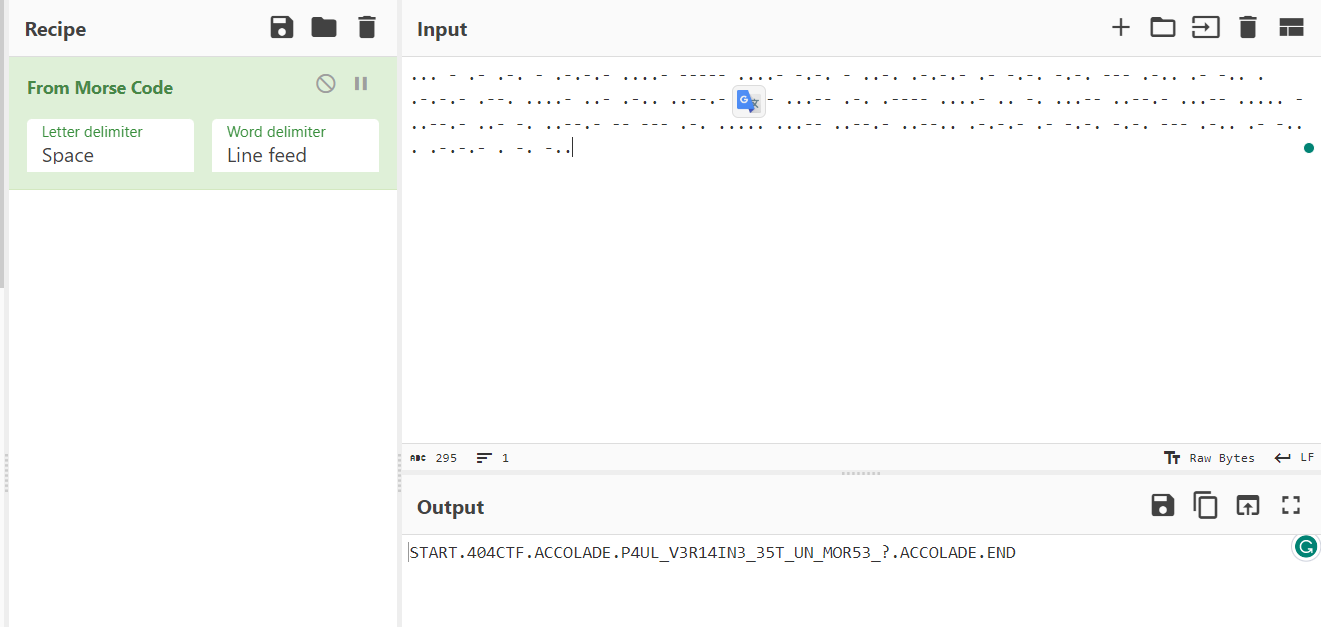Image resolution: width=1321 pixels, height=627 pixels.
Task: Save the recipe
Action: tap(282, 28)
